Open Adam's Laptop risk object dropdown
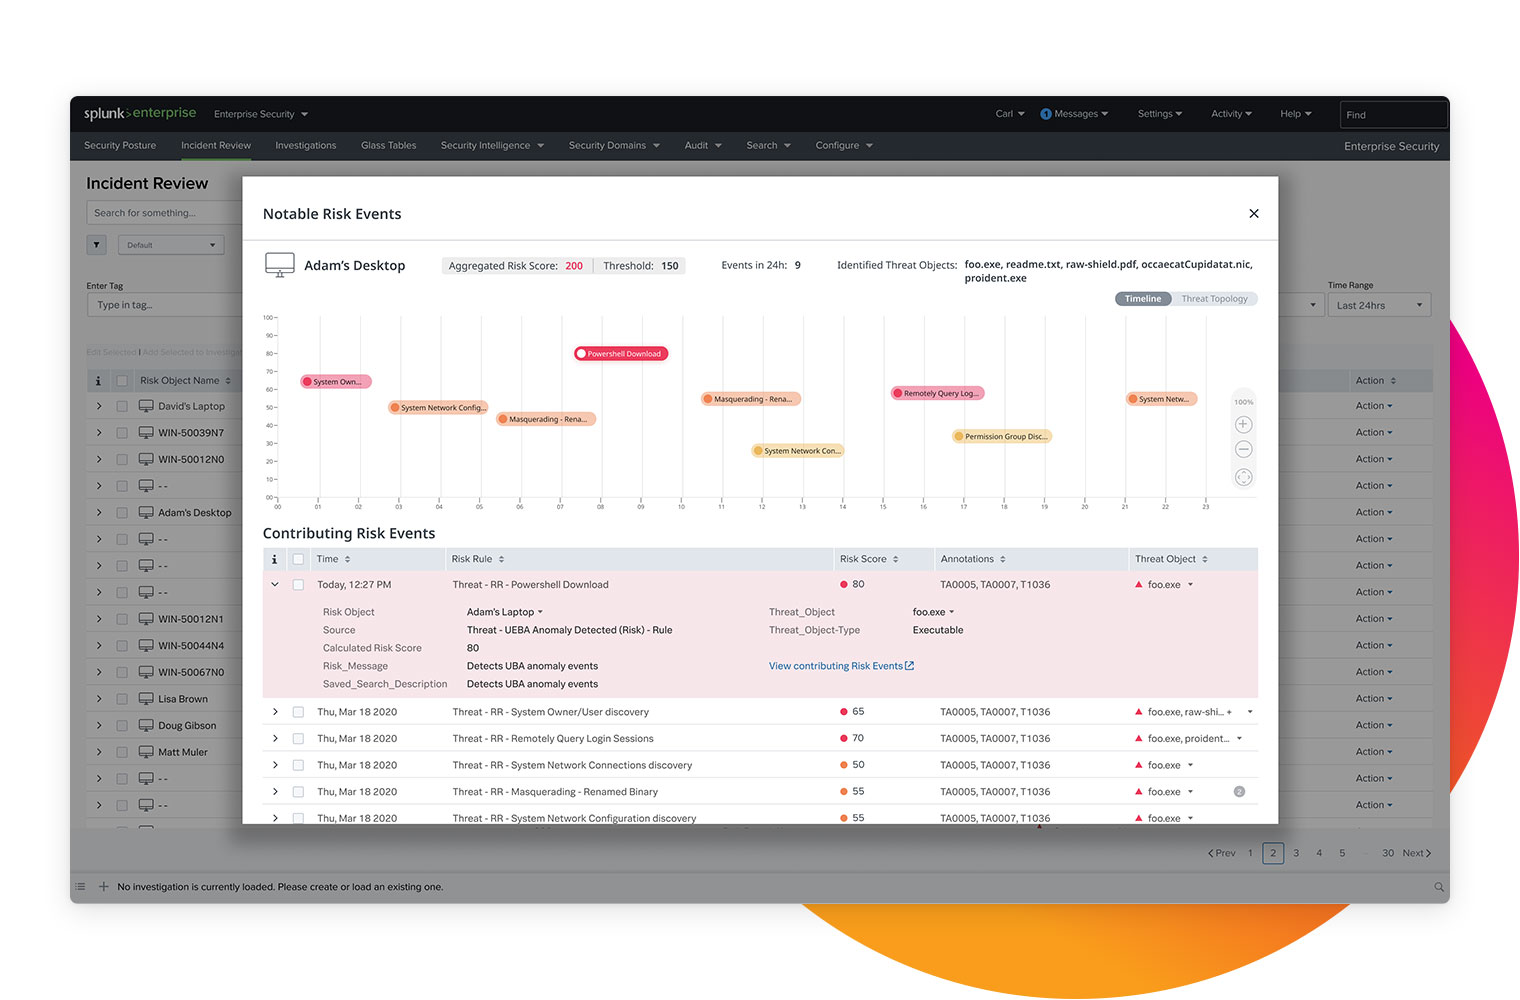The height and width of the screenshot is (1000, 1520). (x=505, y=612)
